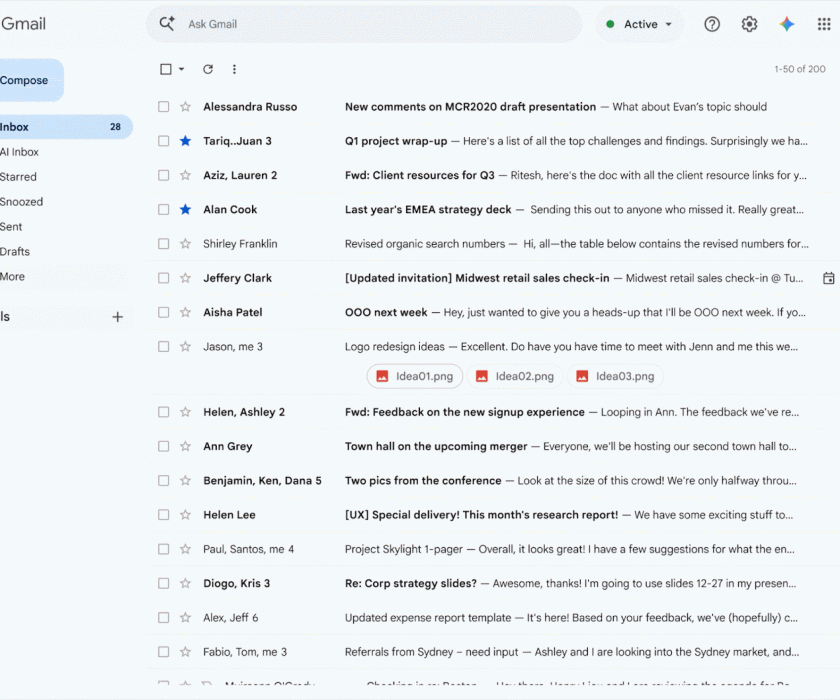Check the Alessandra Russo email checkbox
Viewport: 840px width, 700px height.
163,107
